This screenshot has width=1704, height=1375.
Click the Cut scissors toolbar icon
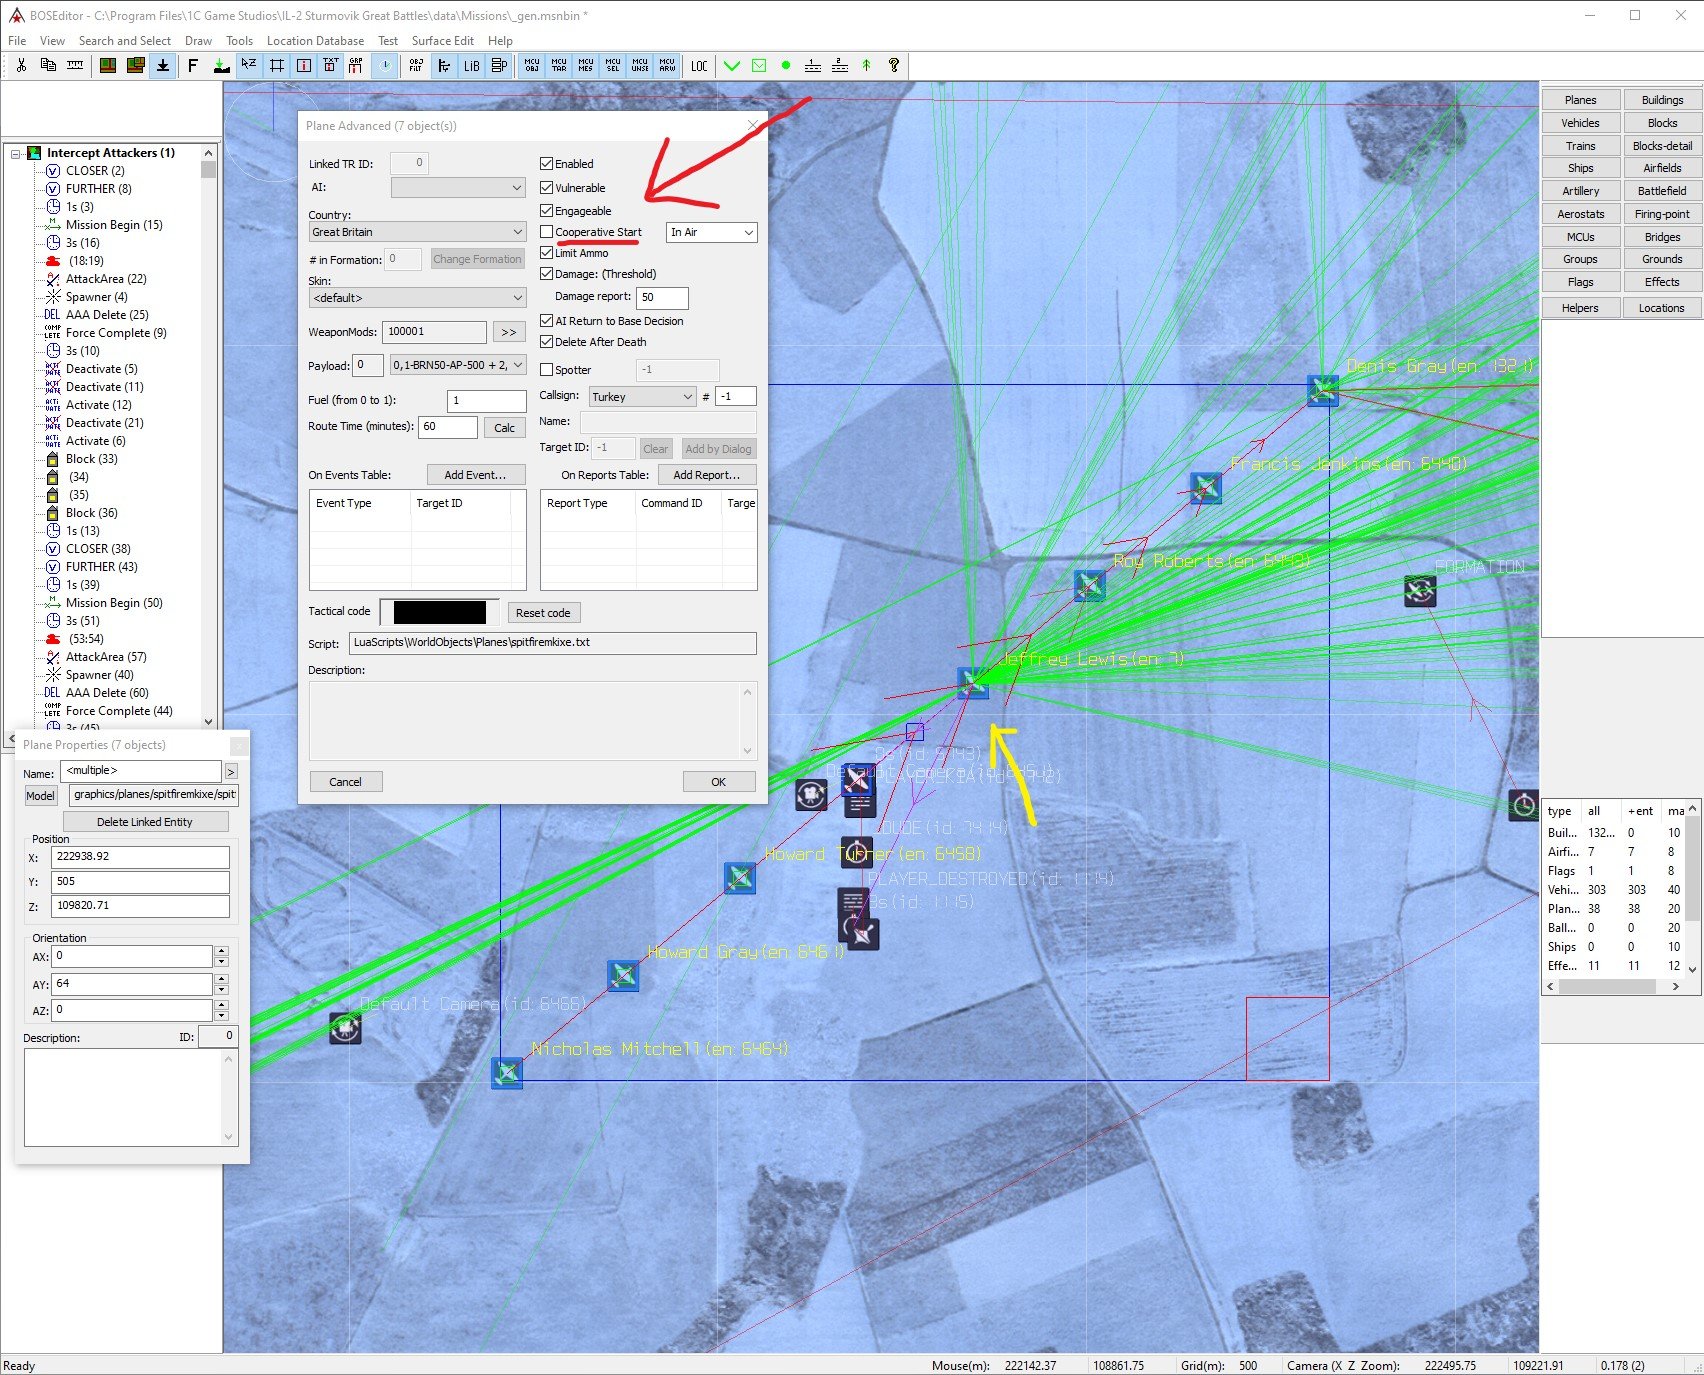21,65
